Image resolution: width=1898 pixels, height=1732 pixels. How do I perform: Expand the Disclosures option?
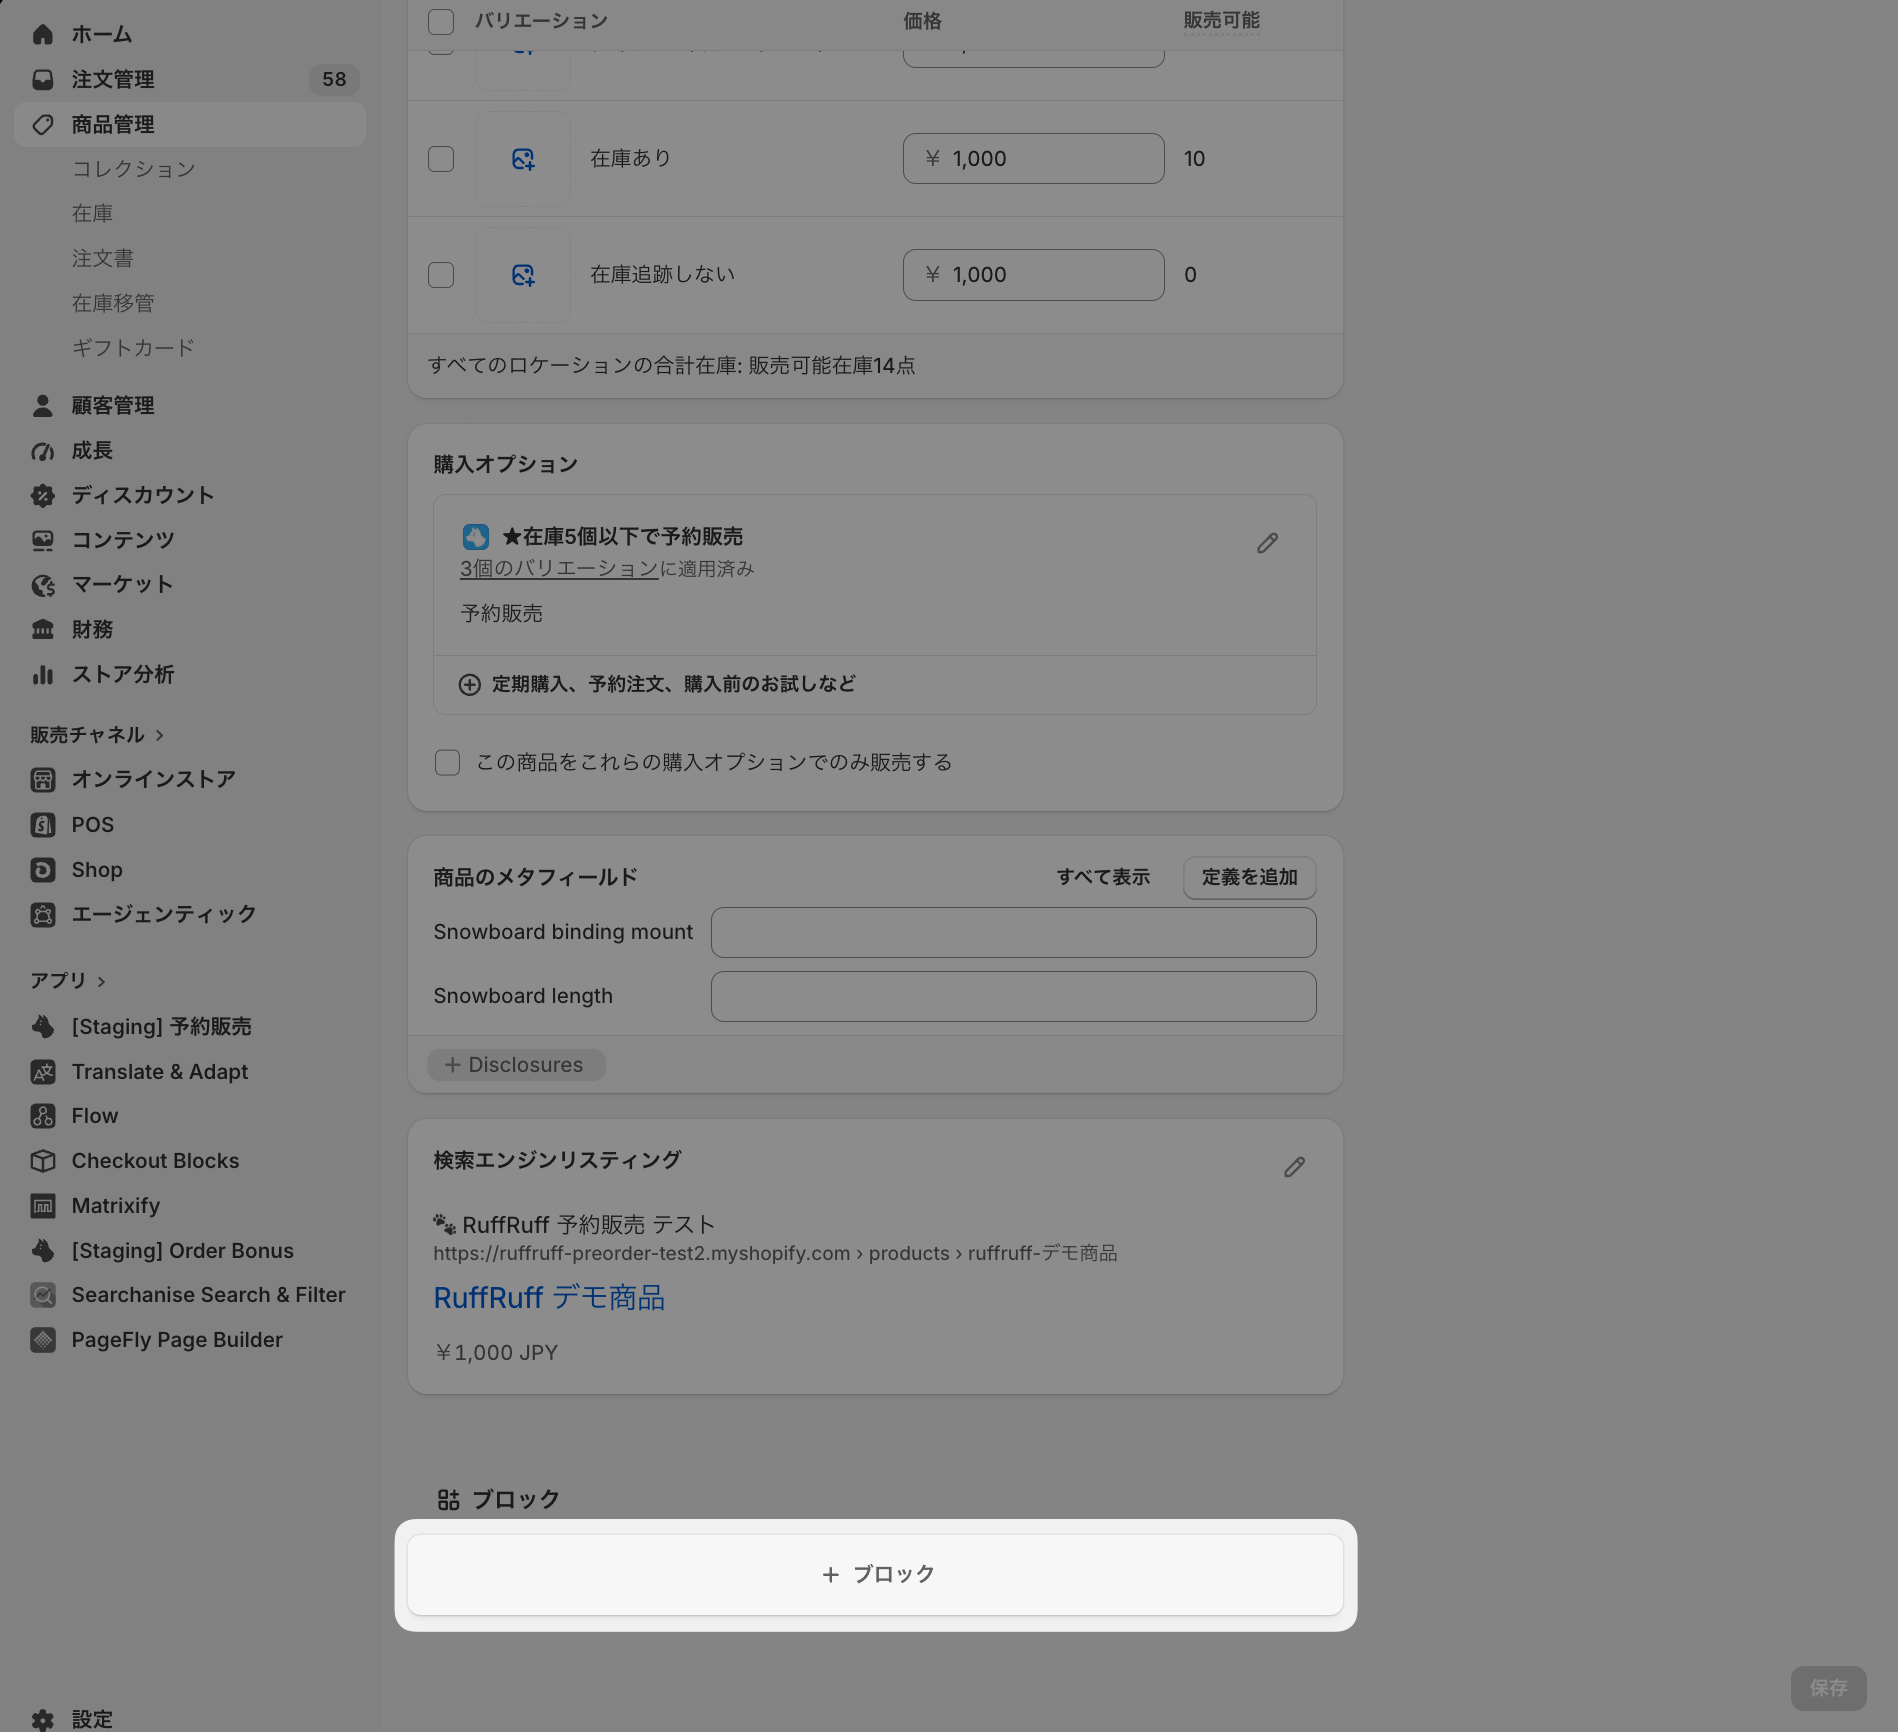pyautogui.click(x=516, y=1065)
